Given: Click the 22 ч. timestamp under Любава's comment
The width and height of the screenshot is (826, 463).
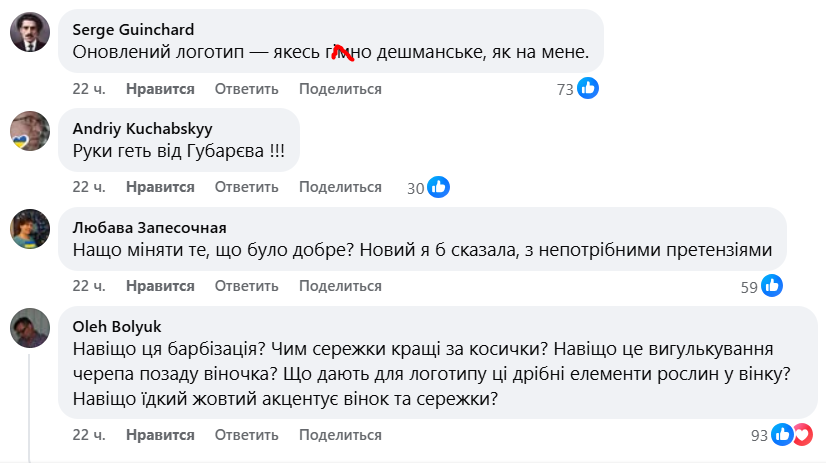Looking at the screenshot, I should (x=88, y=286).
